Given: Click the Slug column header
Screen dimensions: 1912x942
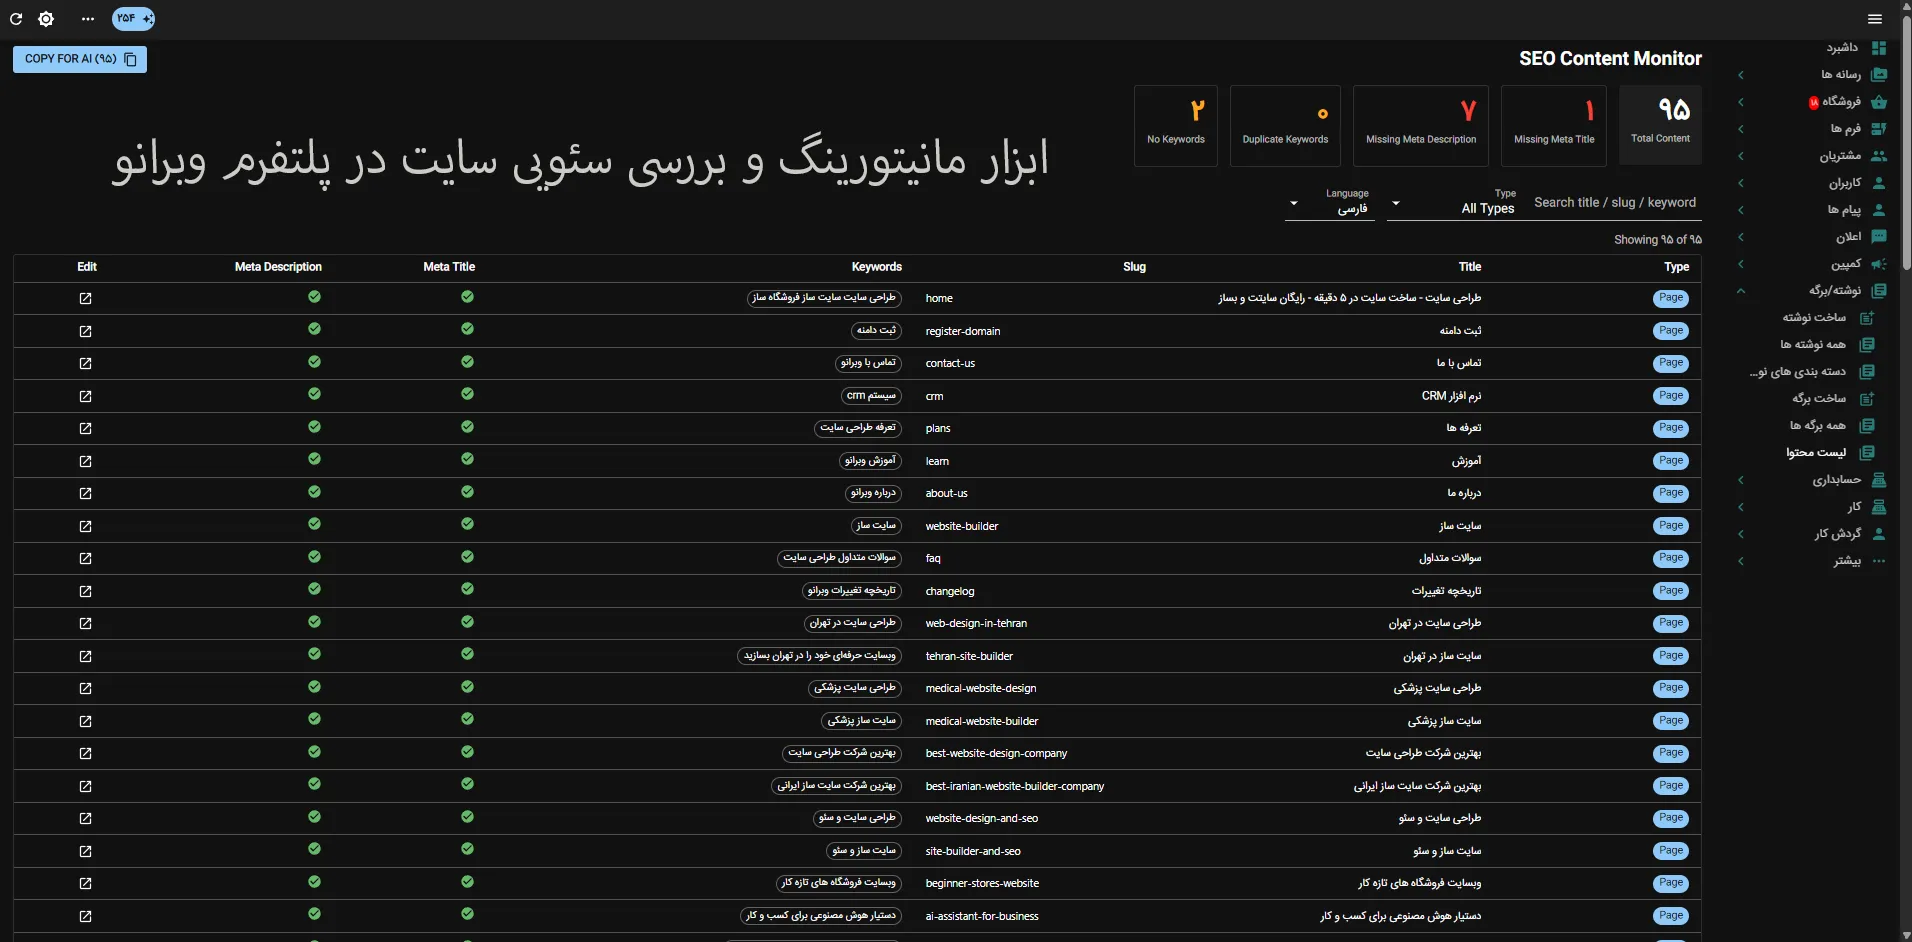Looking at the screenshot, I should point(1134,267).
